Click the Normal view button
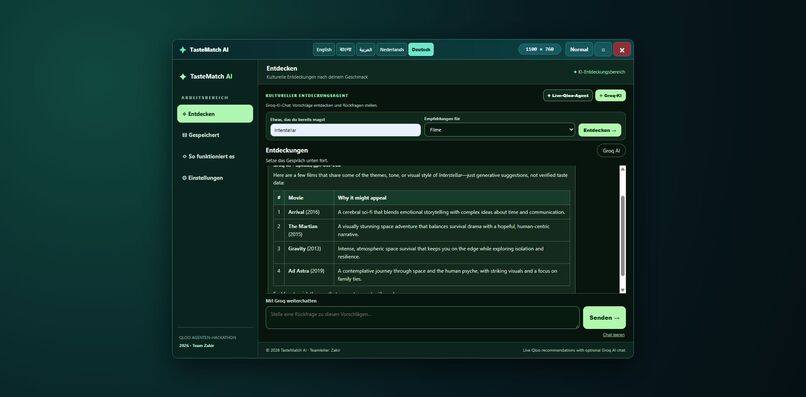Viewport: 806px width, 397px height. click(579, 49)
